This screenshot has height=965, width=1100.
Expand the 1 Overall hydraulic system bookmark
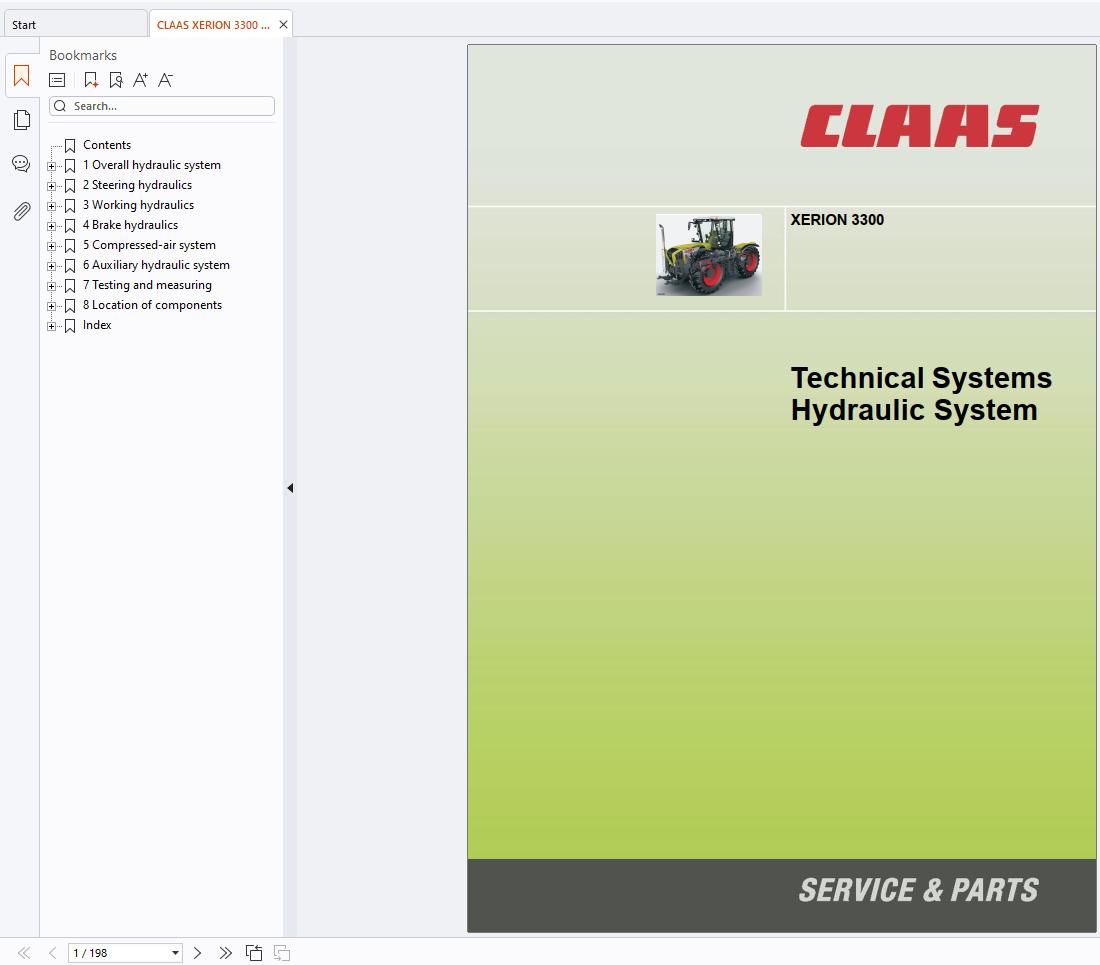(52, 166)
